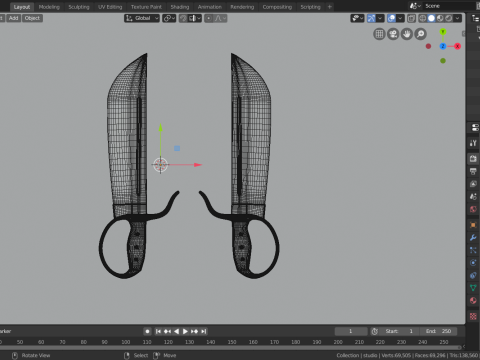The height and width of the screenshot is (360, 480).
Task: Open the pivot point dropdown
Action: (169, 18)
